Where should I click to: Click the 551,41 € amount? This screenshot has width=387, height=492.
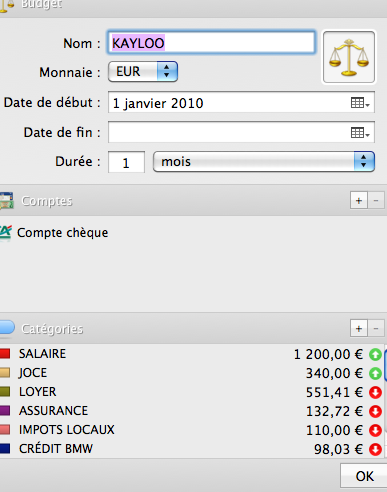[334, 392]
